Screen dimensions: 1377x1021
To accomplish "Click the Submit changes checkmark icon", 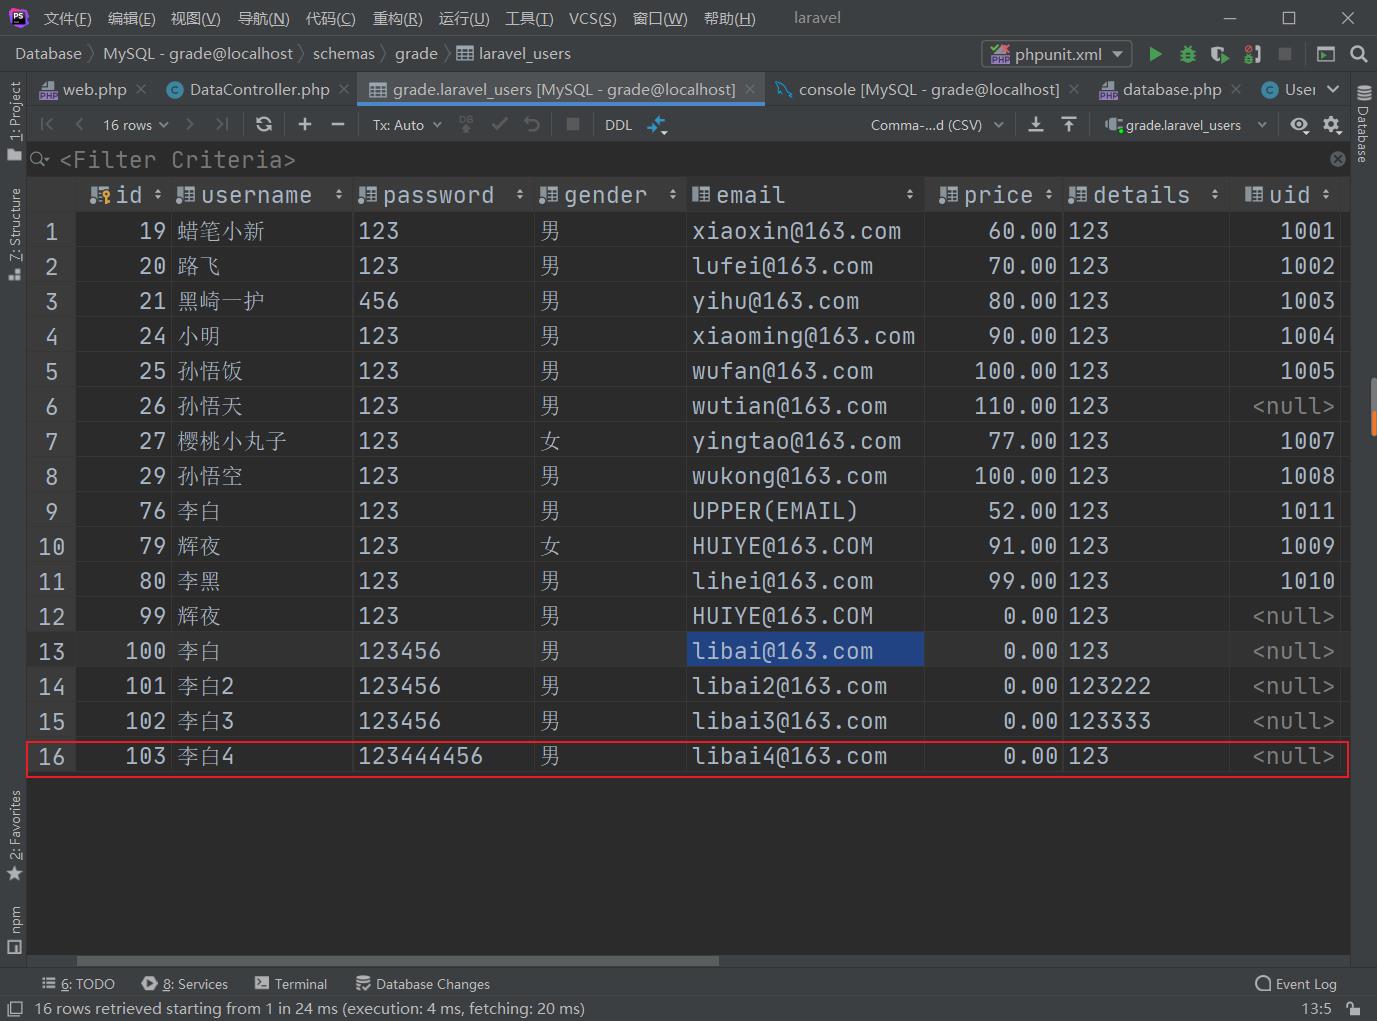I will point(499,124).
